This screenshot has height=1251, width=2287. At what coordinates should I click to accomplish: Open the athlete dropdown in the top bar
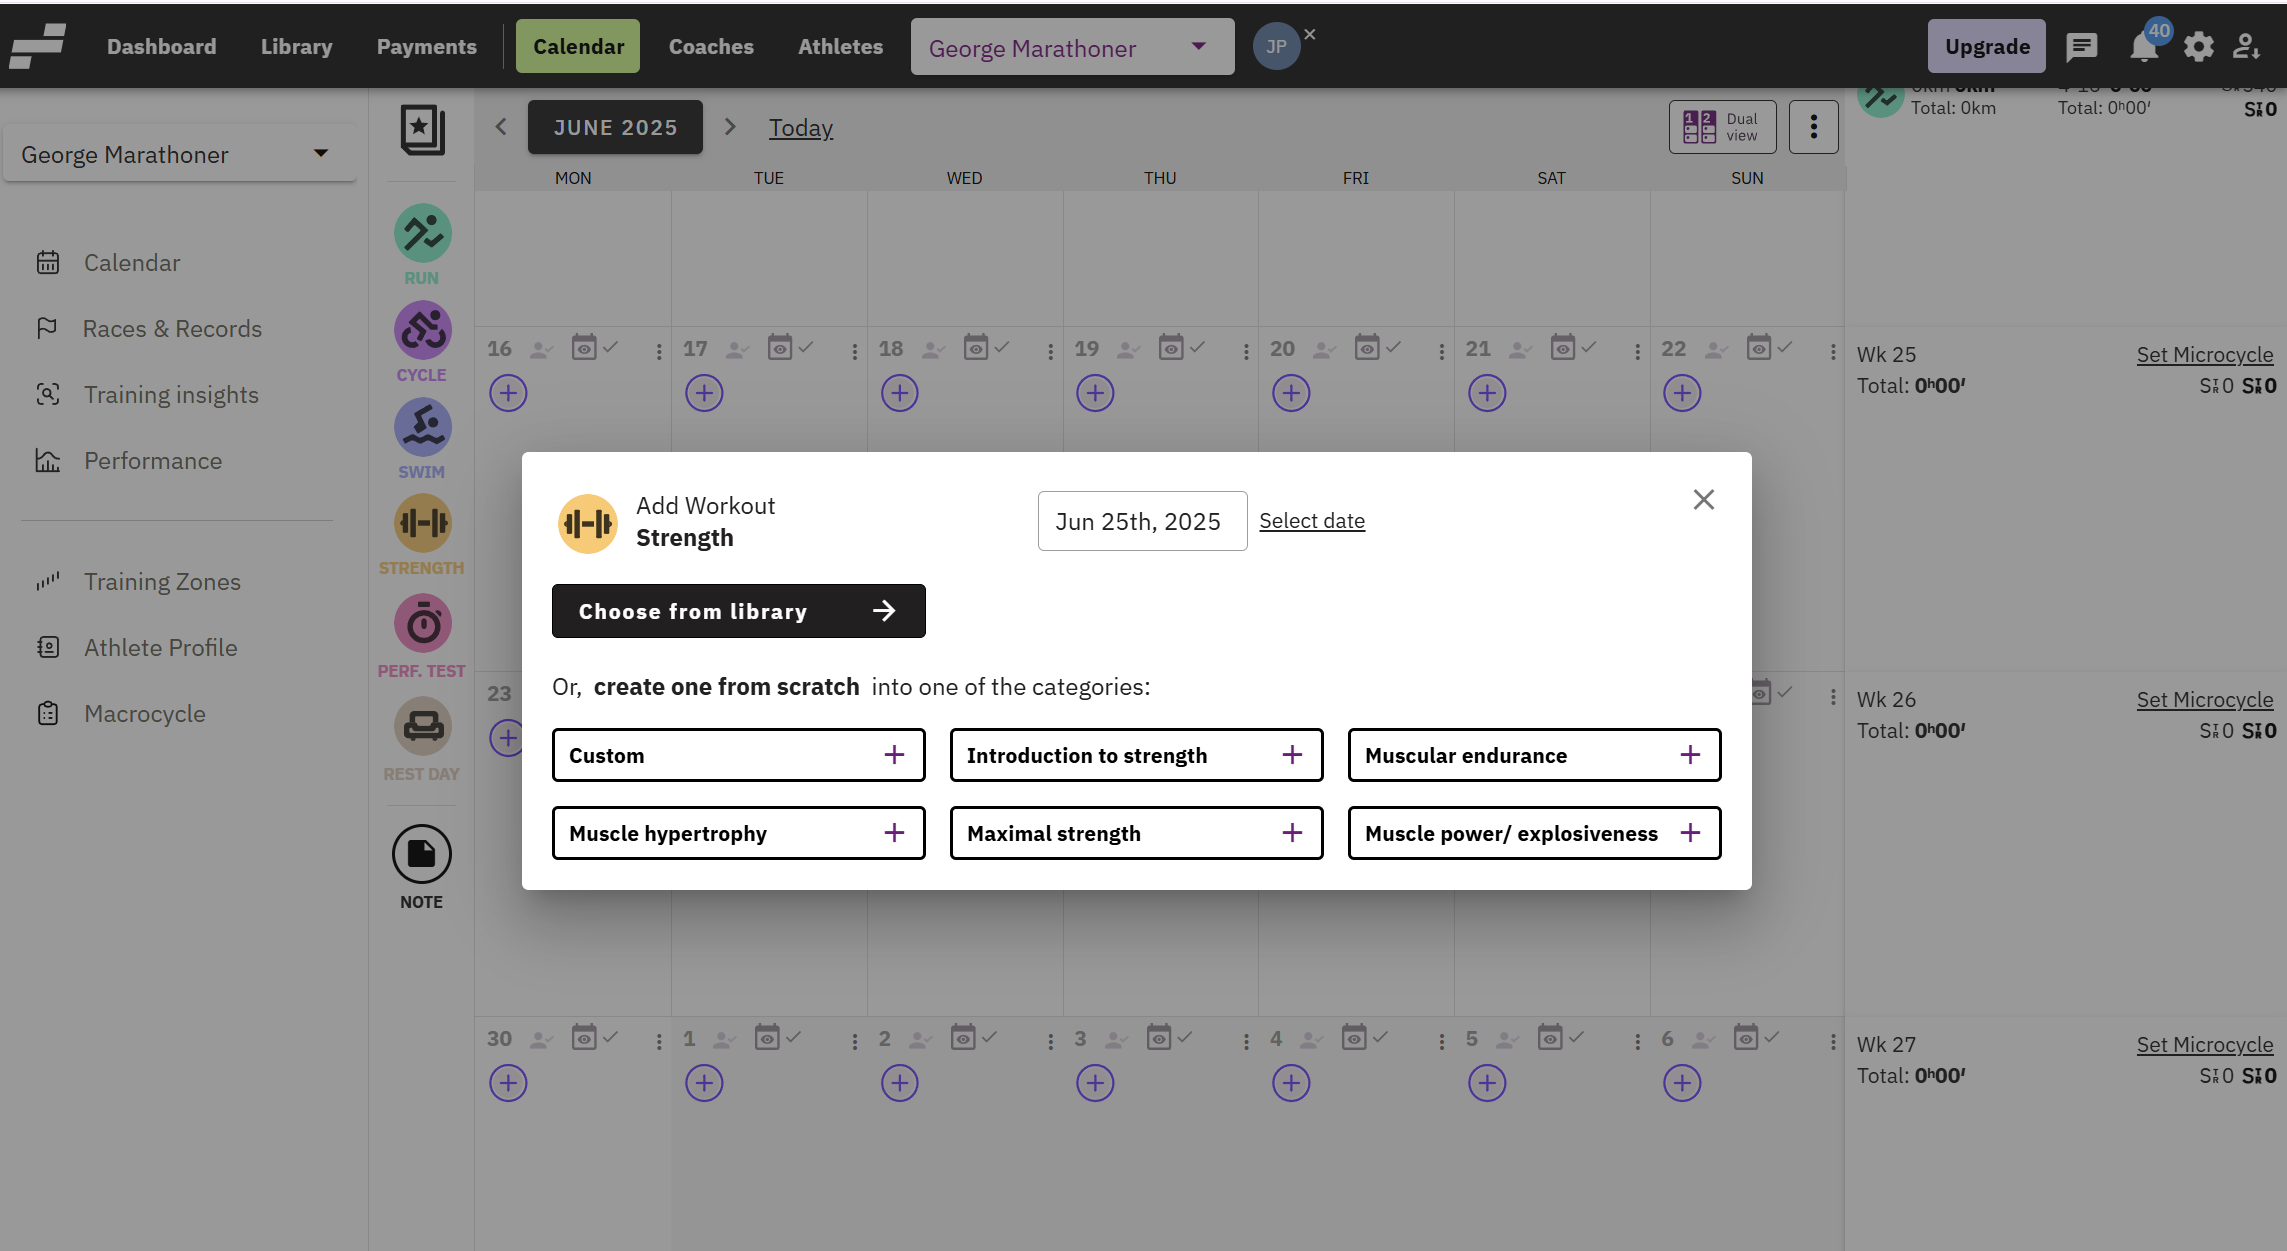click(x=1072, y=47)
